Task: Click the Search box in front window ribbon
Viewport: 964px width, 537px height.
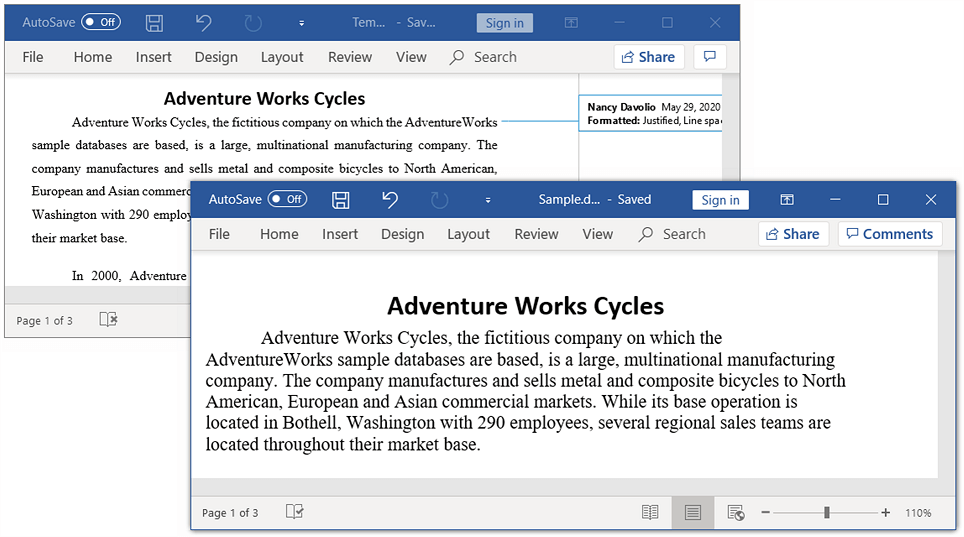Action: (x=683, y=234)
